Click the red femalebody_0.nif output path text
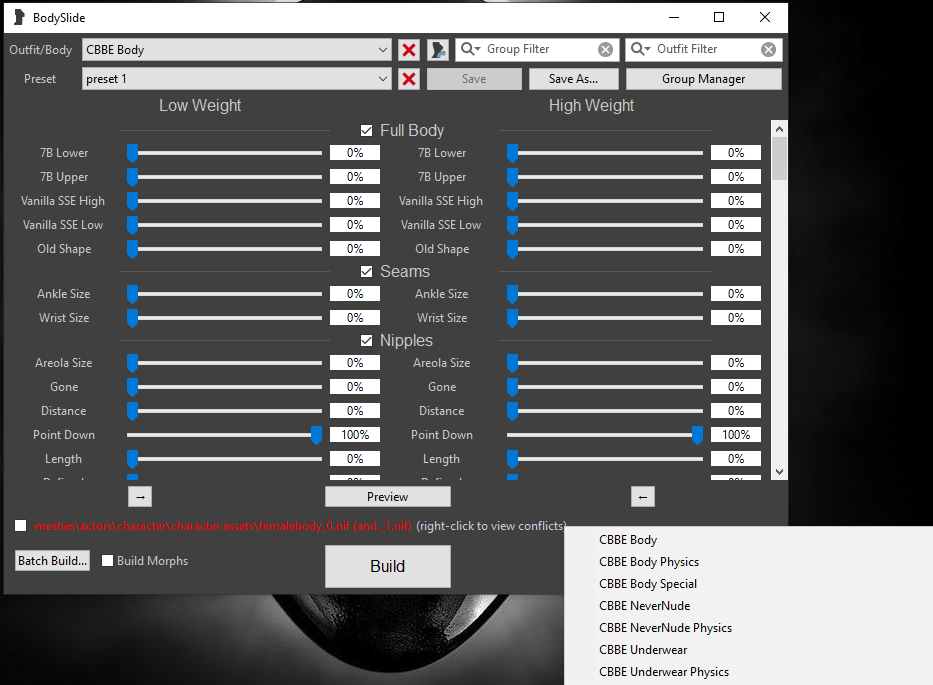Screen dimensions: 933x685 (x=223, y=526)
